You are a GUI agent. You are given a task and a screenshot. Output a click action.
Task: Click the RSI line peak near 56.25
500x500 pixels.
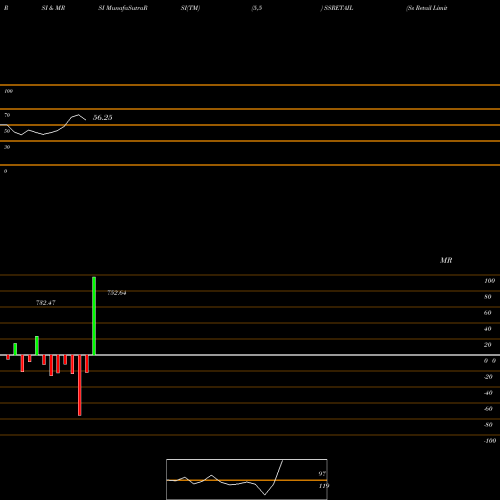(x=78, y=115)
